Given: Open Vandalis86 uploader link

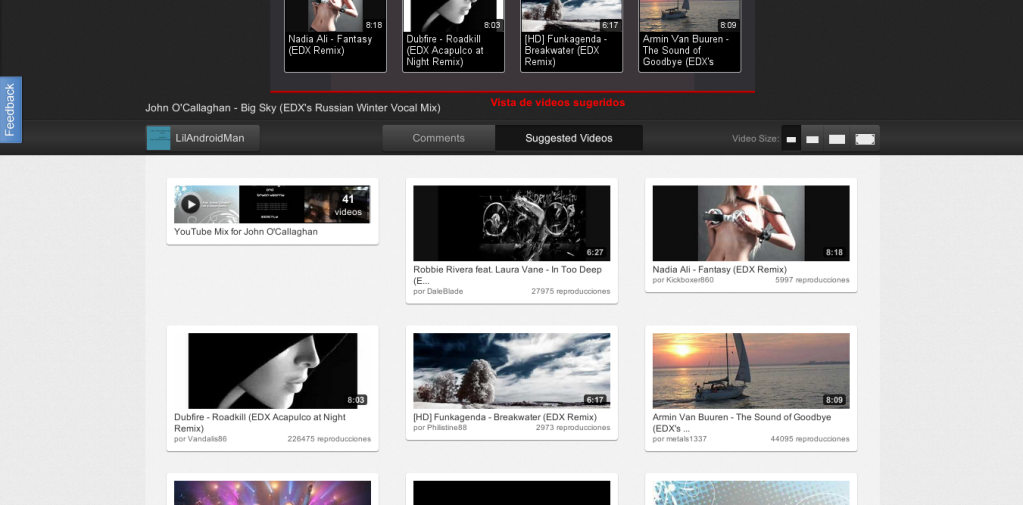Looking at the screenshot, I should click(200, 439).
